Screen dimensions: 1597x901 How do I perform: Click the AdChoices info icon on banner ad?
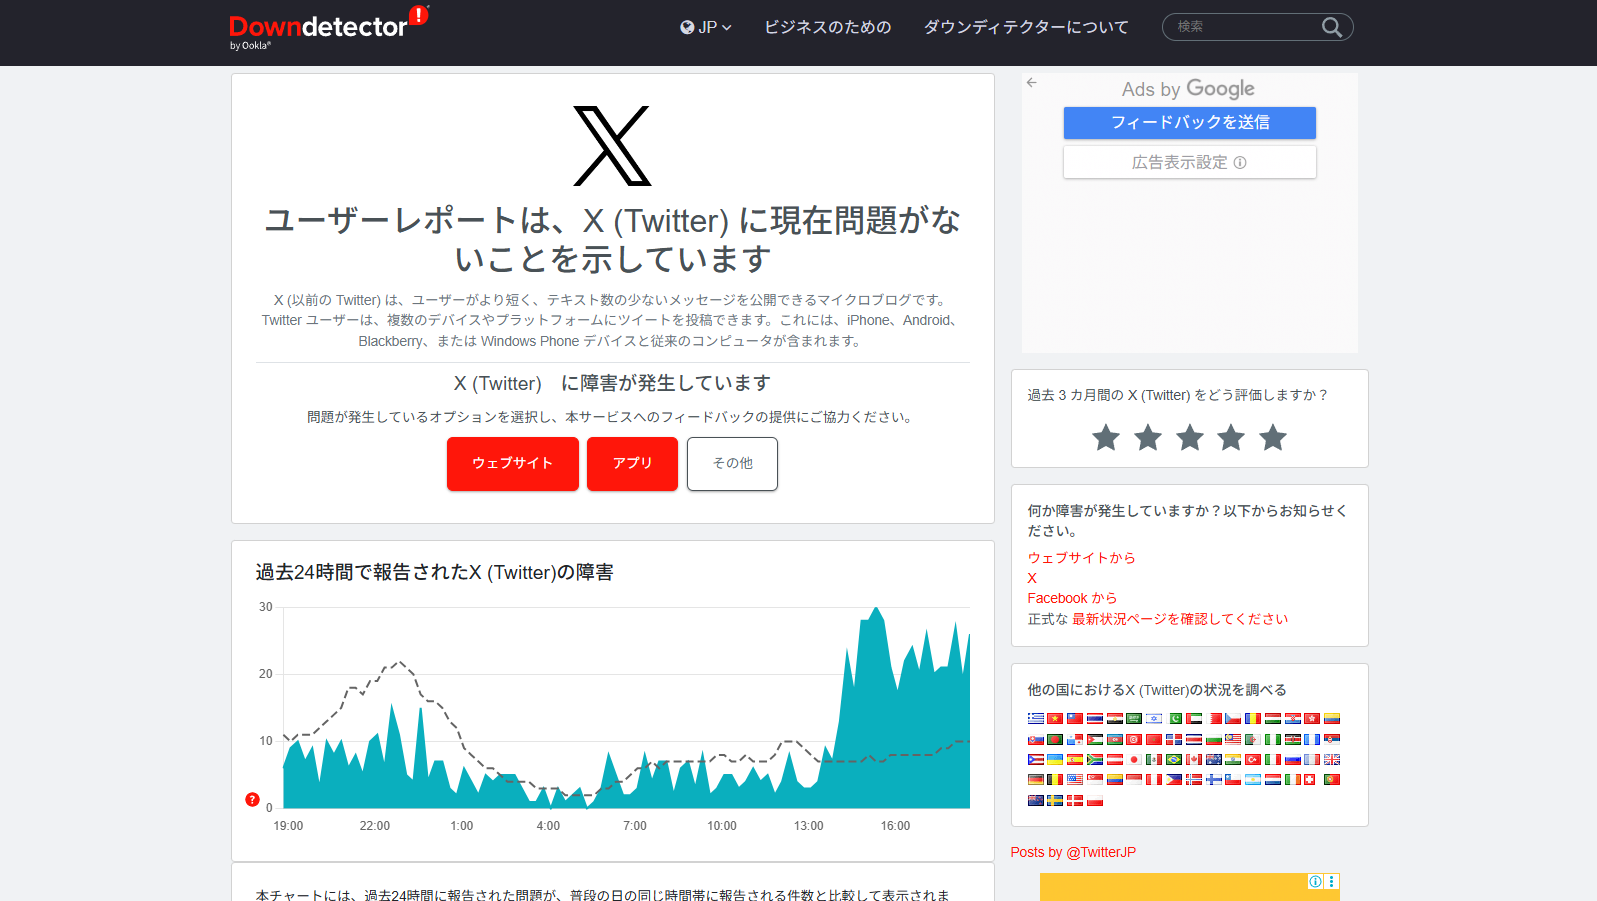pos(1316,881)
